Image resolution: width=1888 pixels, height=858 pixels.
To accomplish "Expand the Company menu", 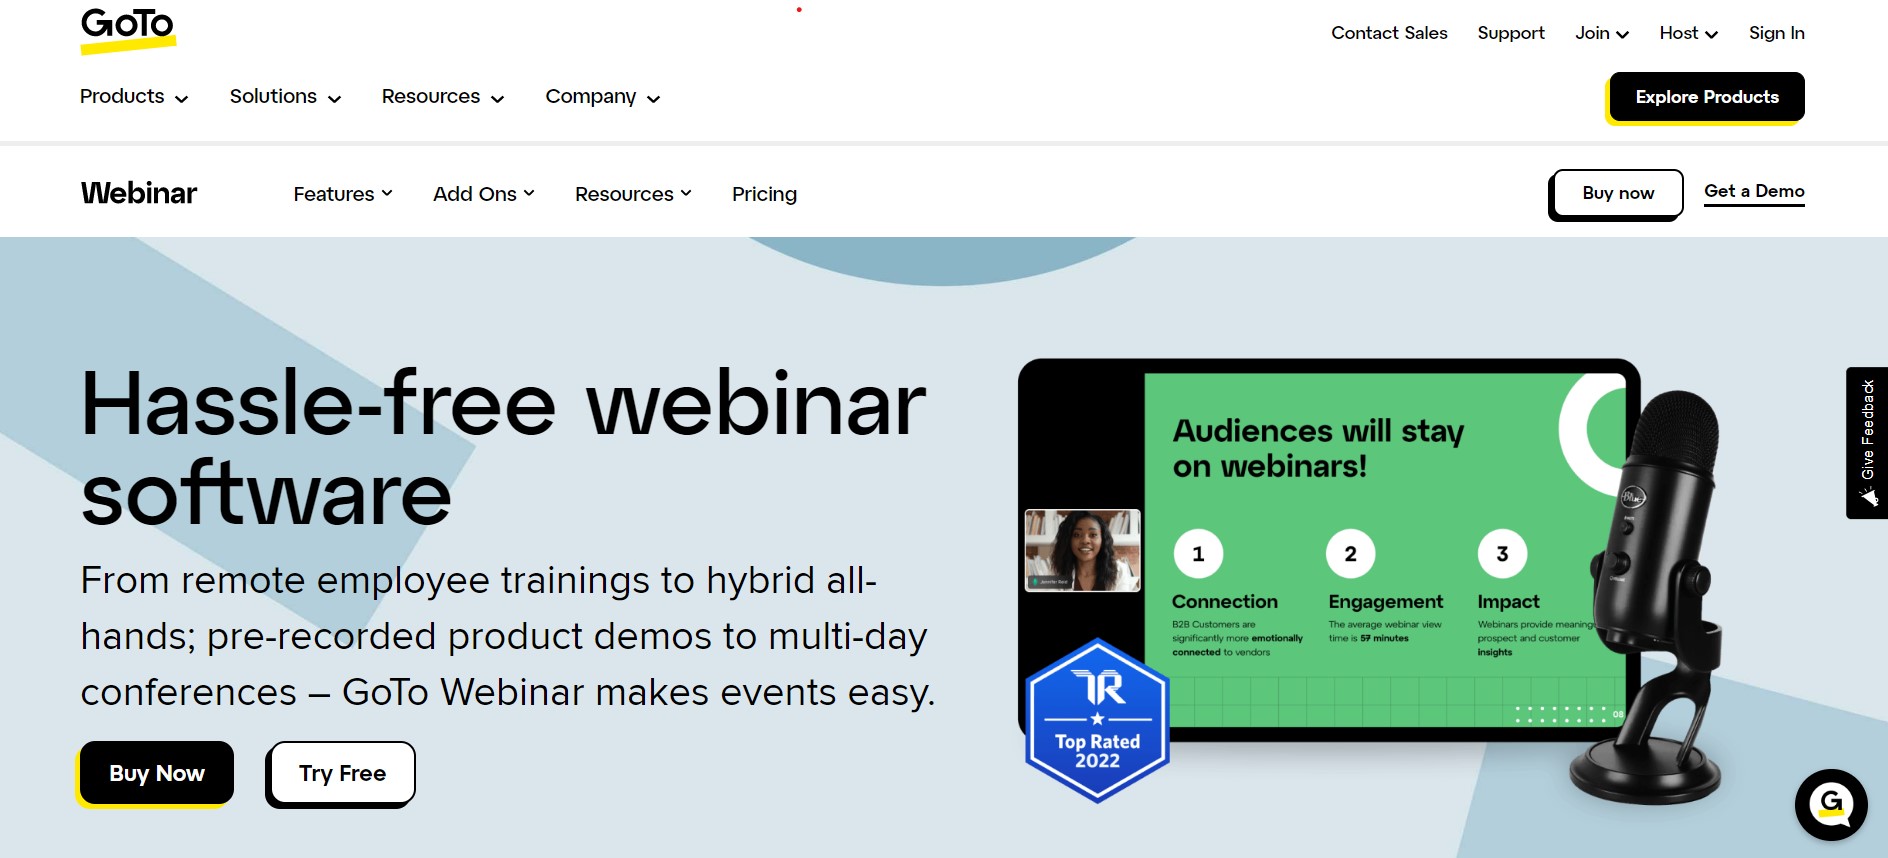I will (x=603, y=97).
